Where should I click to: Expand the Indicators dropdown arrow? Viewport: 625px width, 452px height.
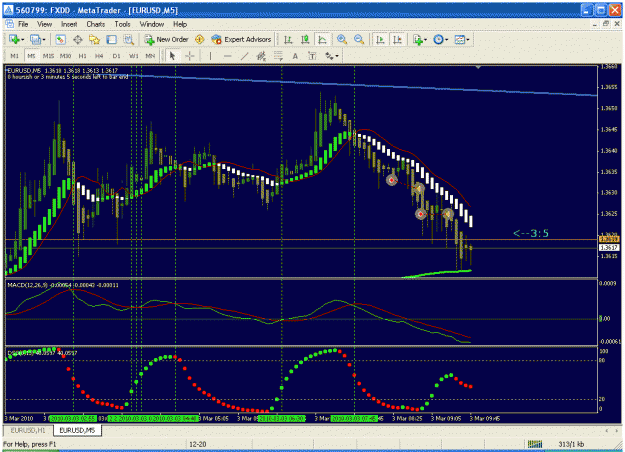point(426,40)
